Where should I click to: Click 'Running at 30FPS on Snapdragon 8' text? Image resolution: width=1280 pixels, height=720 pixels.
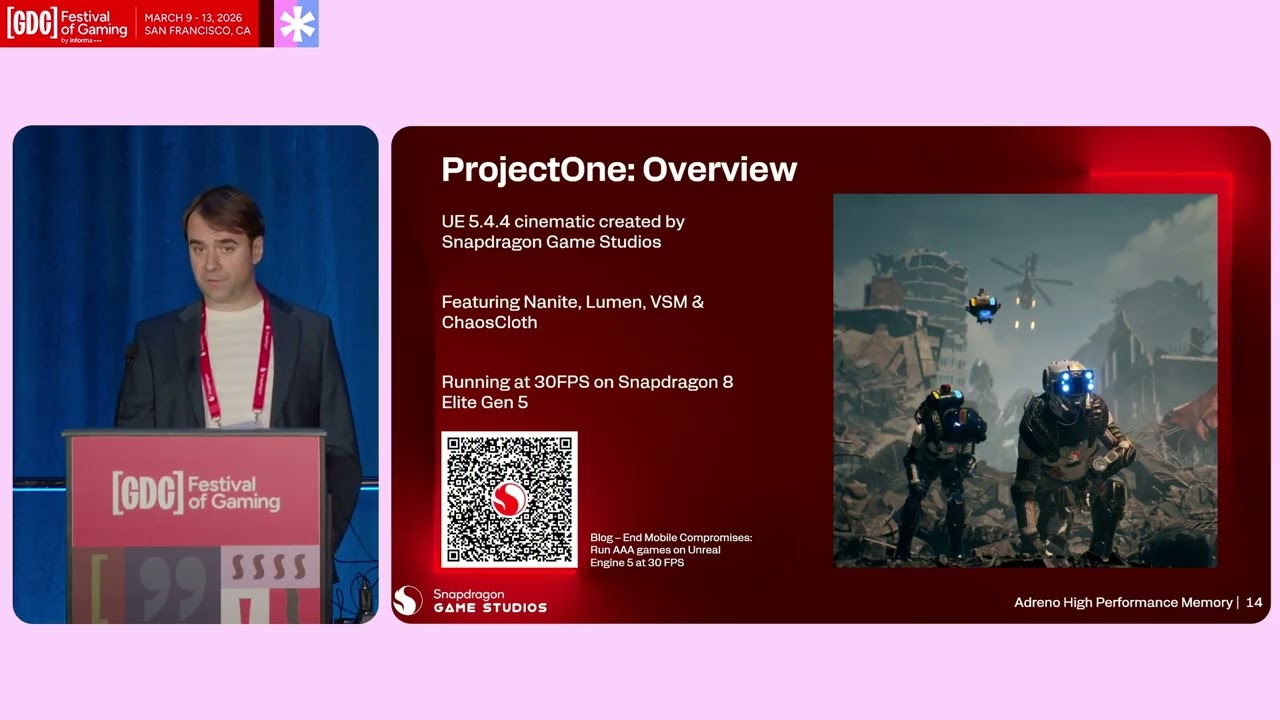pos(587,381)
